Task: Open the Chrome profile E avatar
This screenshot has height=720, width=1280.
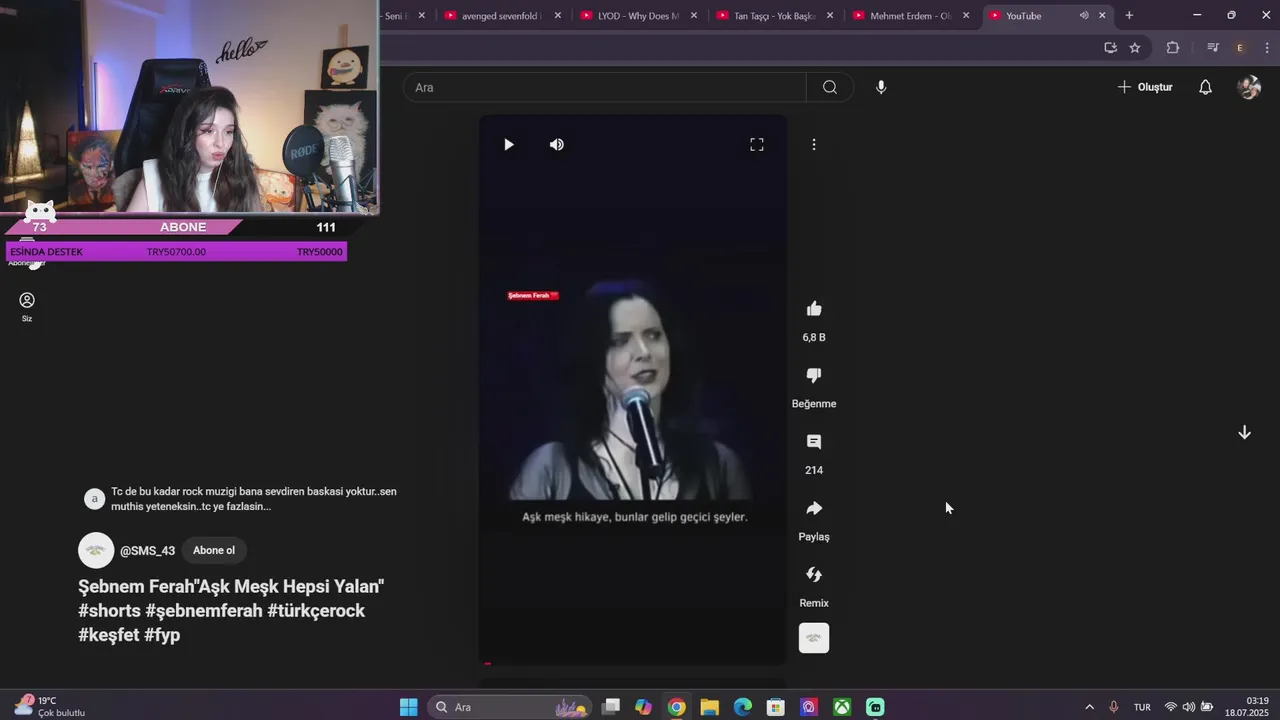Action: 1240,47
